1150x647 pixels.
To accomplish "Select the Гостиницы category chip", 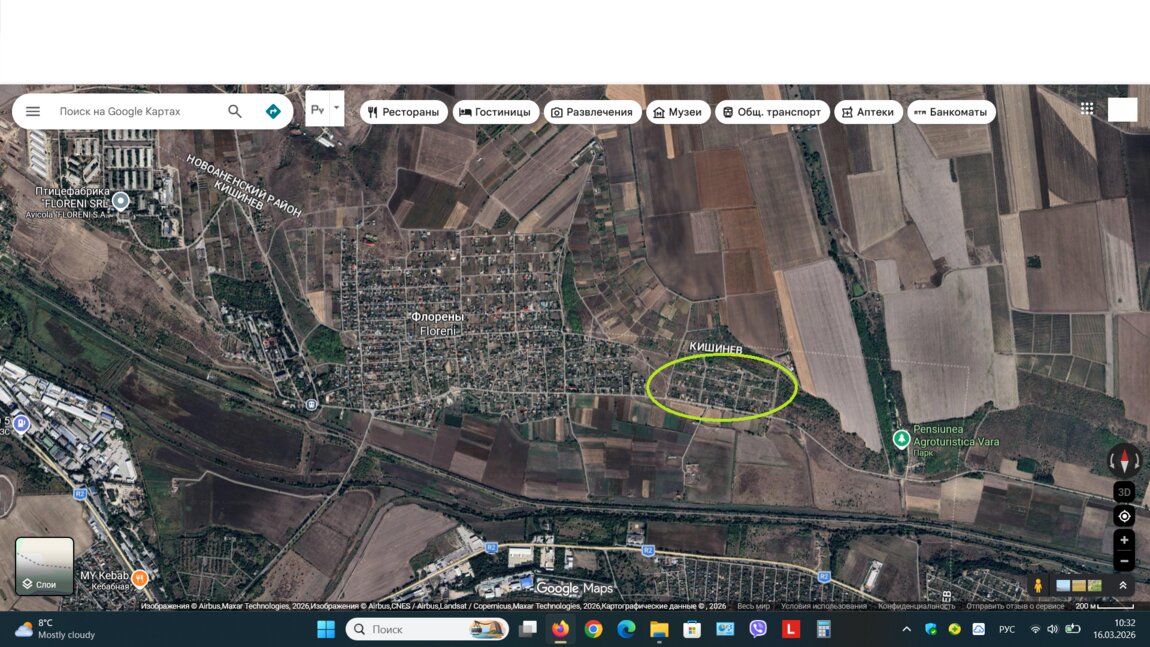I will tap(495, 112).
